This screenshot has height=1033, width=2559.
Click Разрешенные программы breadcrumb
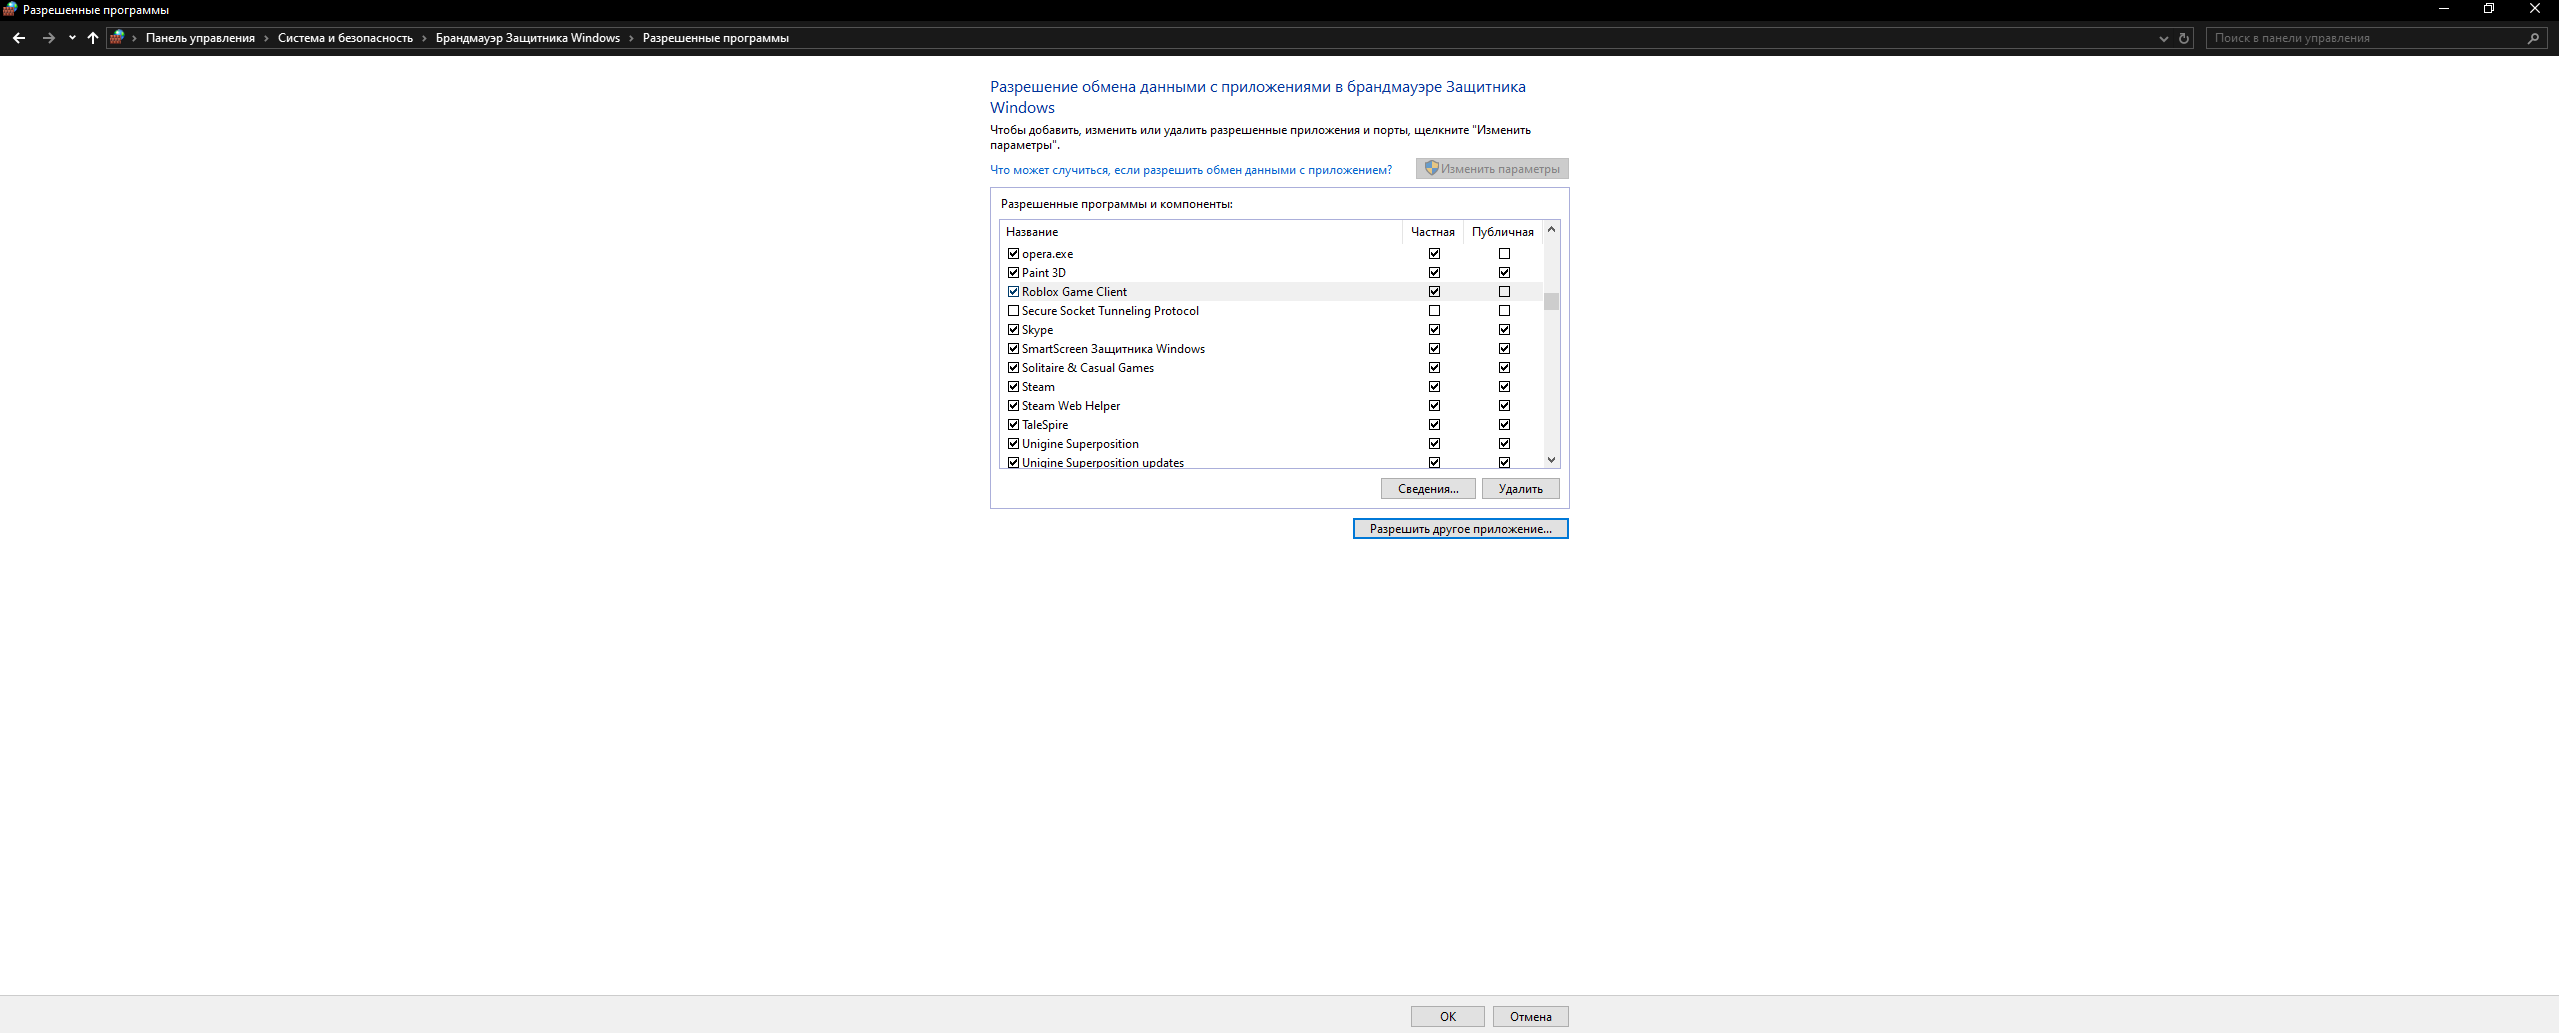(716, 38)
